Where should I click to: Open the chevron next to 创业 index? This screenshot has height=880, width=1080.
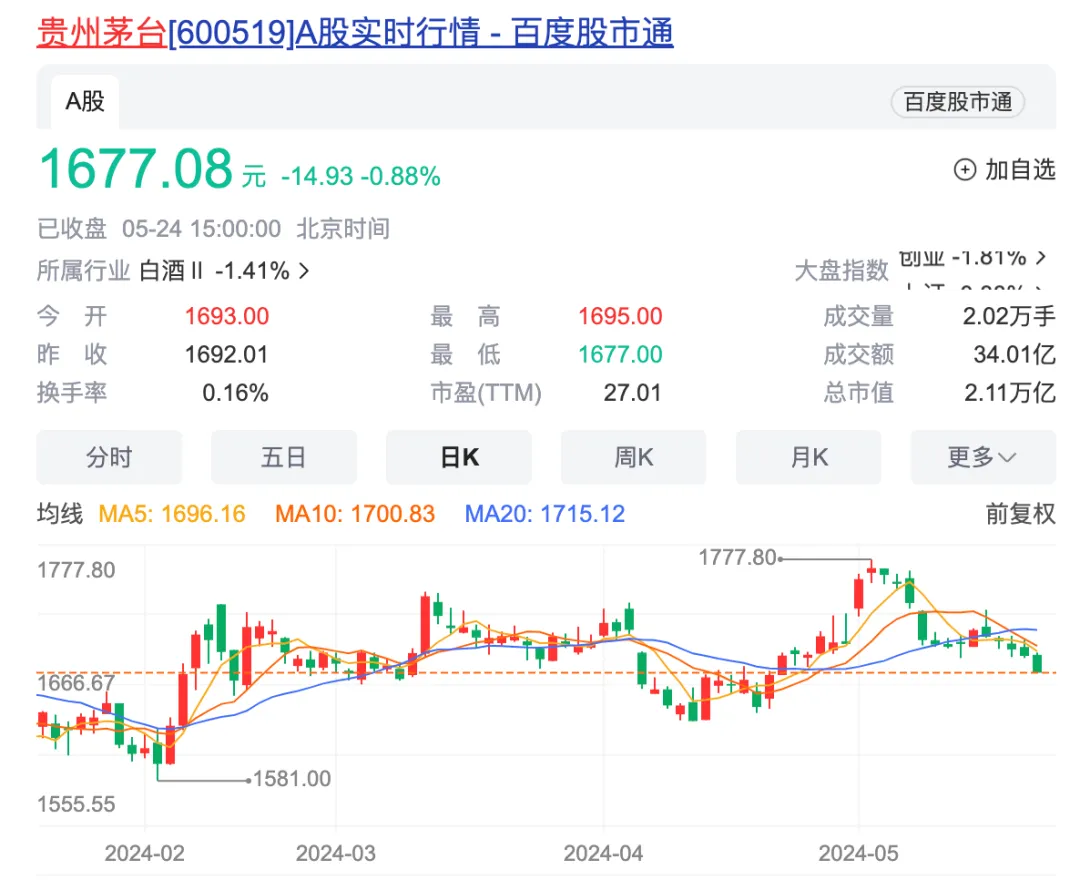[x=1041, y=258]
